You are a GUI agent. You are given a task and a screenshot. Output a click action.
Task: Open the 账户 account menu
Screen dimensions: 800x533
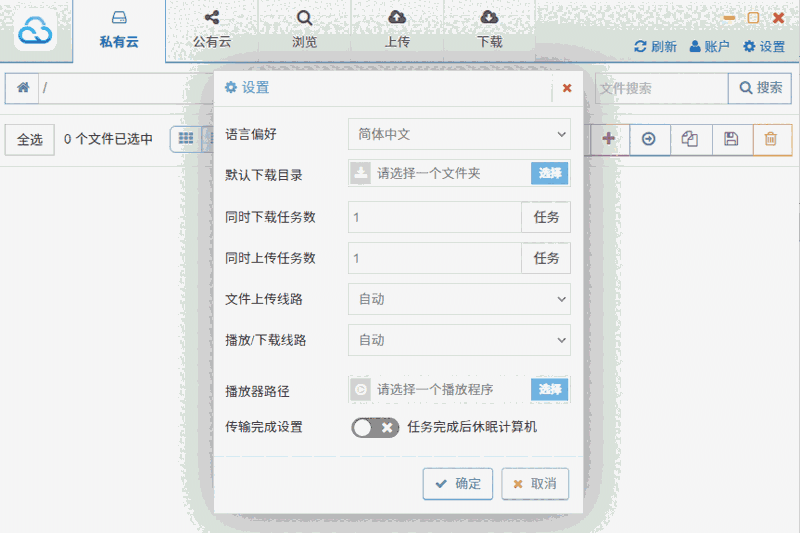(709, 46)
